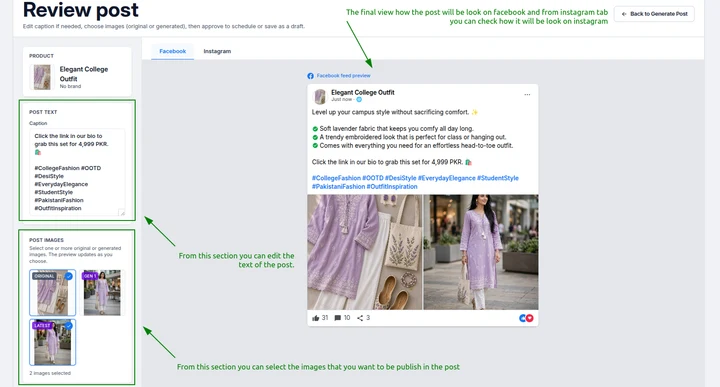
Task: Click the GEN 1 badge on second thumbnail
Action: point(89,276)
